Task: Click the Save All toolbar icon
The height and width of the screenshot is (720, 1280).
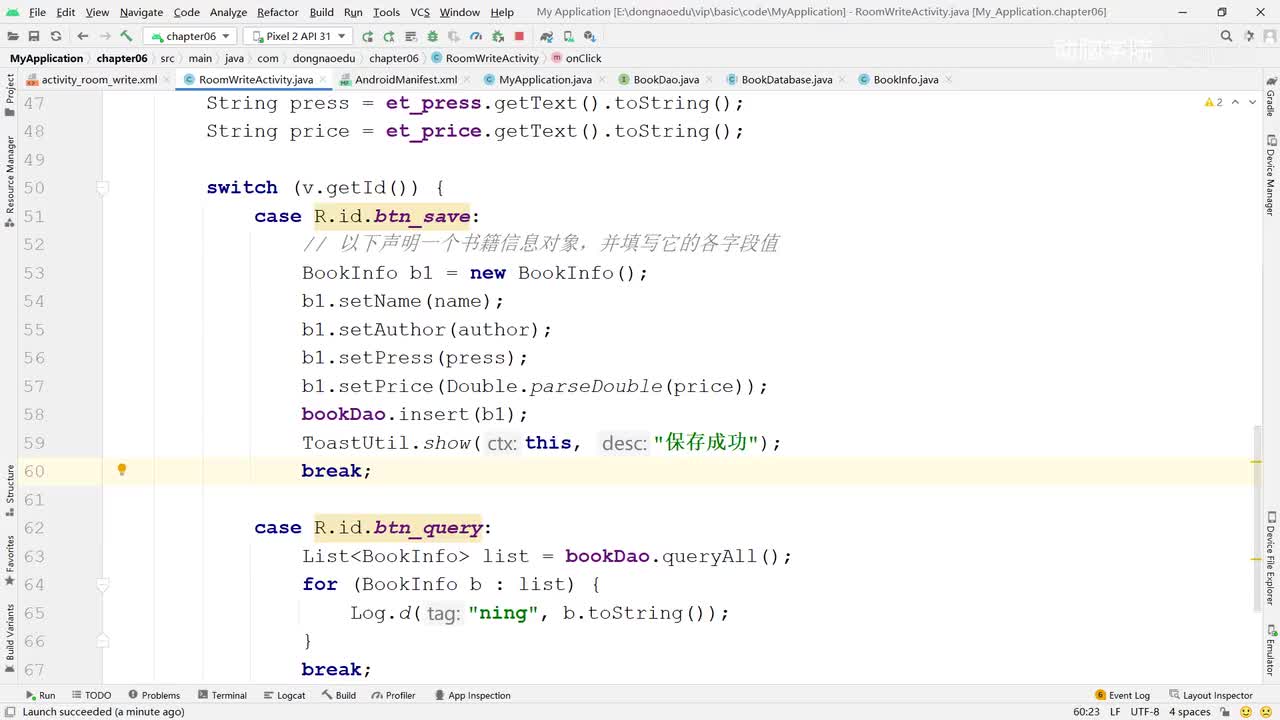Action: 34,36
